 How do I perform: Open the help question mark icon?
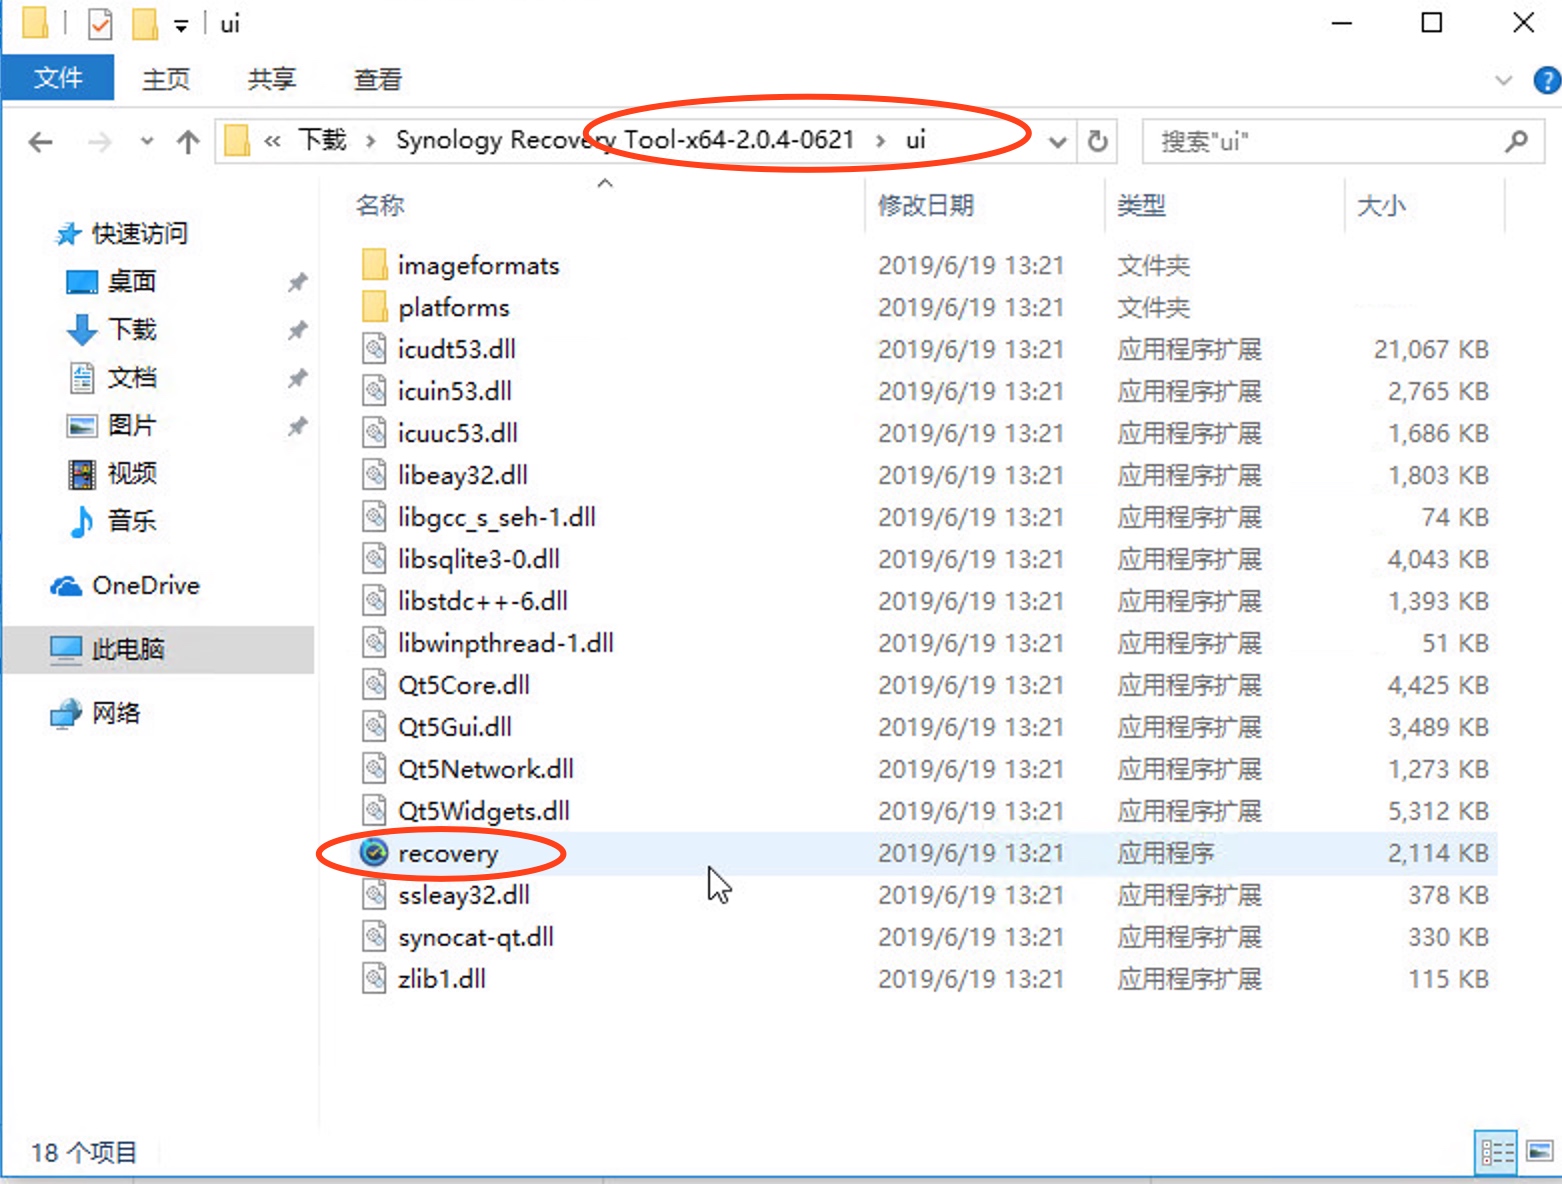(x=1547, y=80)
